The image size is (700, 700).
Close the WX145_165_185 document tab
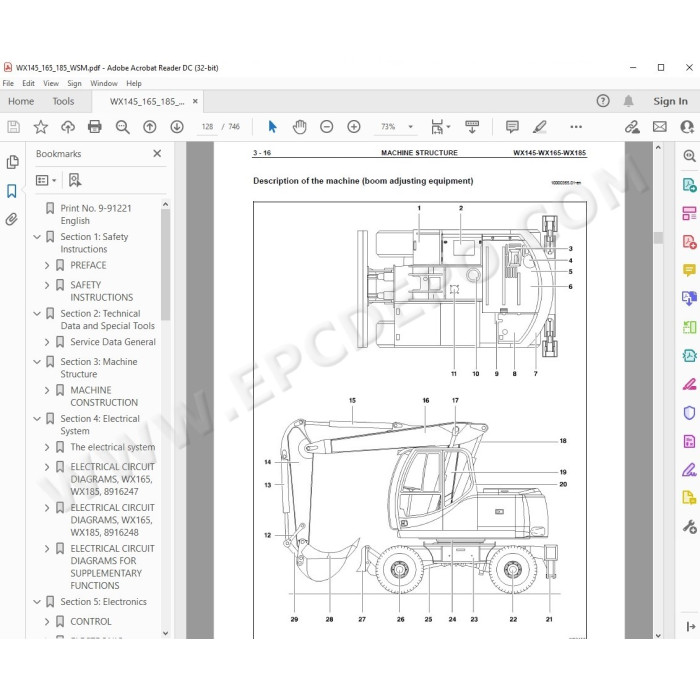(195, 101)
